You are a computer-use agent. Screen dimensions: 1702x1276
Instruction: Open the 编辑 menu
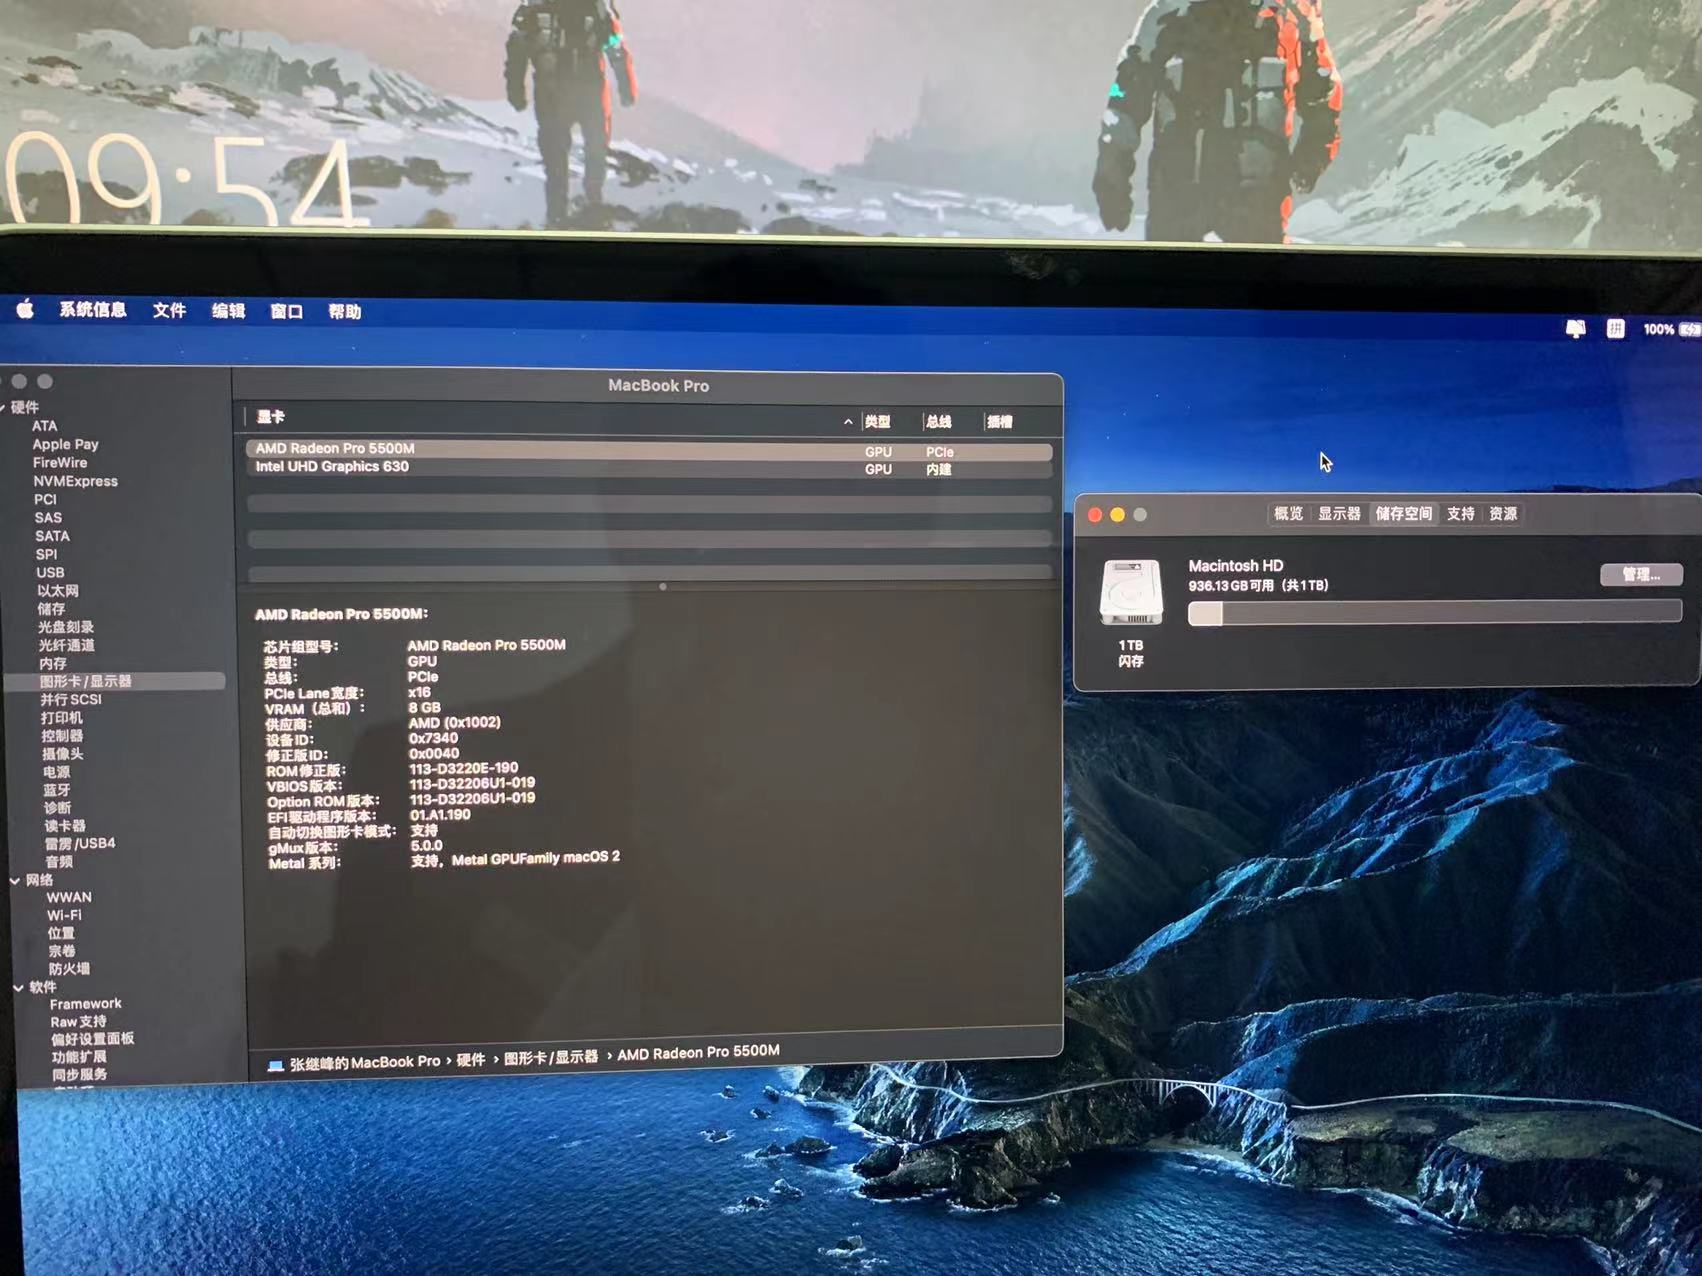click(228, 311)
